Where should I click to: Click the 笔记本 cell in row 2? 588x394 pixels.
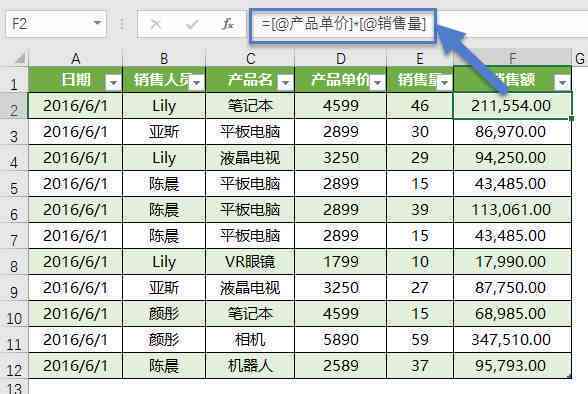(x=250, y=106)
